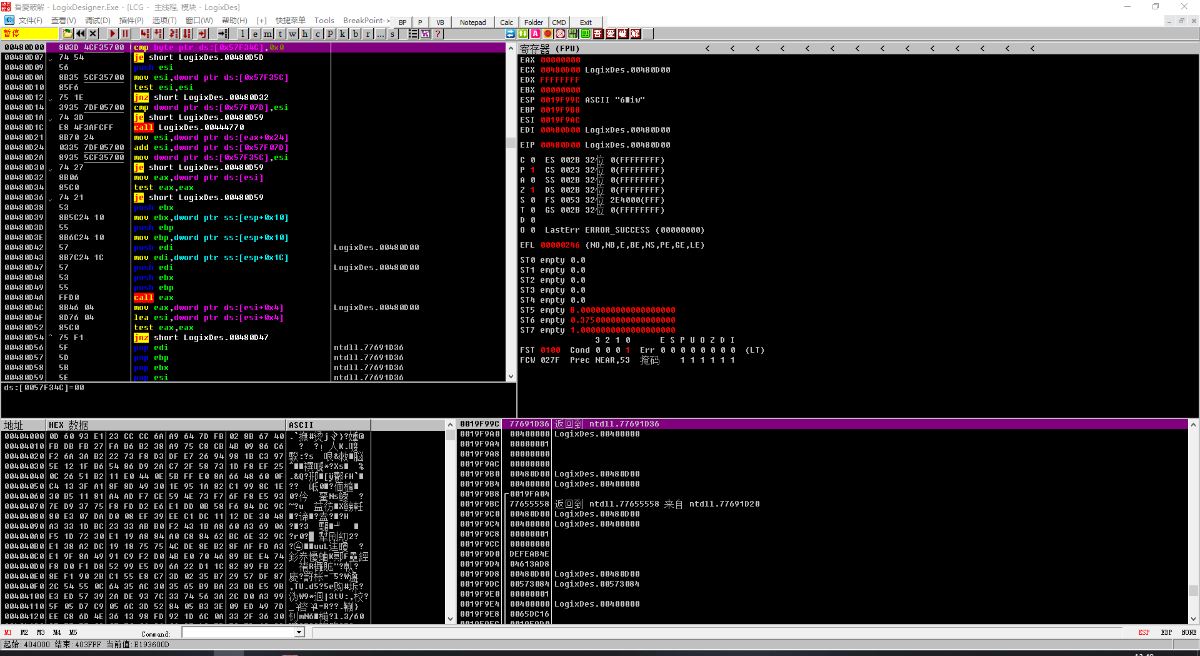Open Threads window with the 't' button

[281, 33]
